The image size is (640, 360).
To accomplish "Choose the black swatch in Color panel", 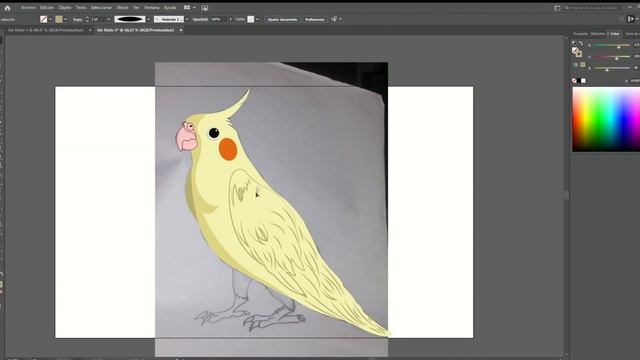I will (x=579, y=81).
